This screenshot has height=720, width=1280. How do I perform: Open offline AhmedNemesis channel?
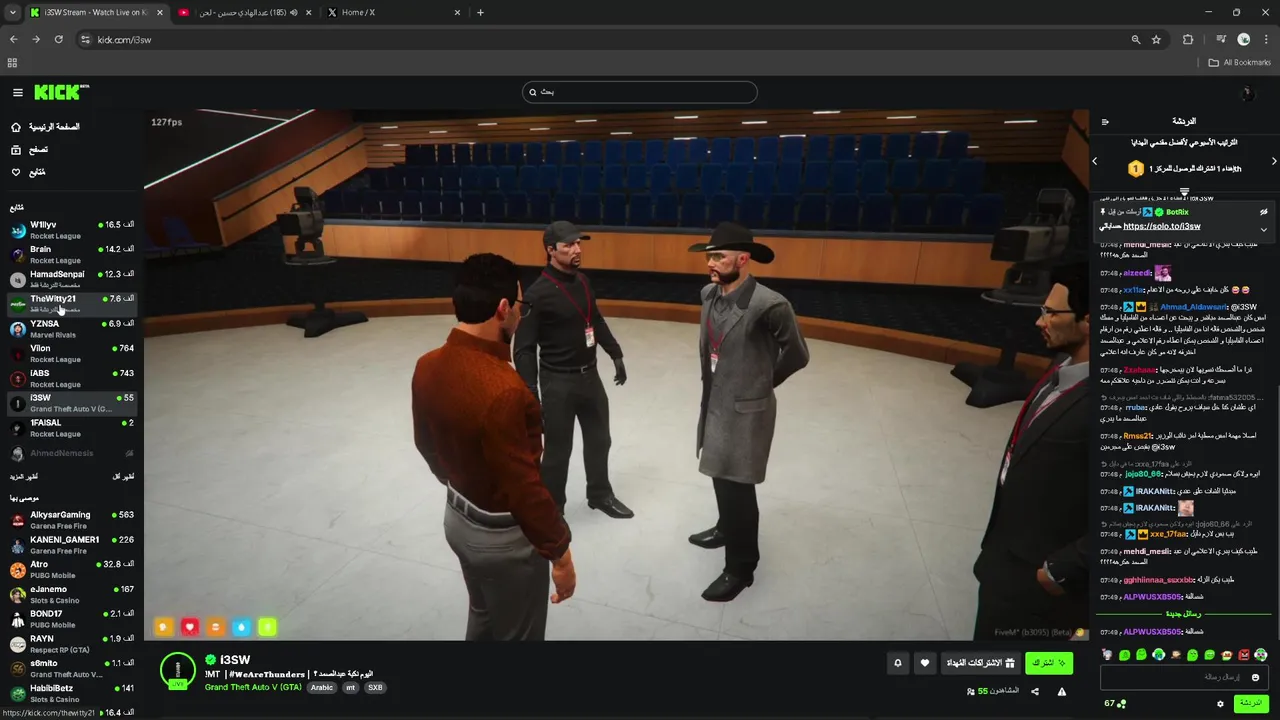(70, 453)
